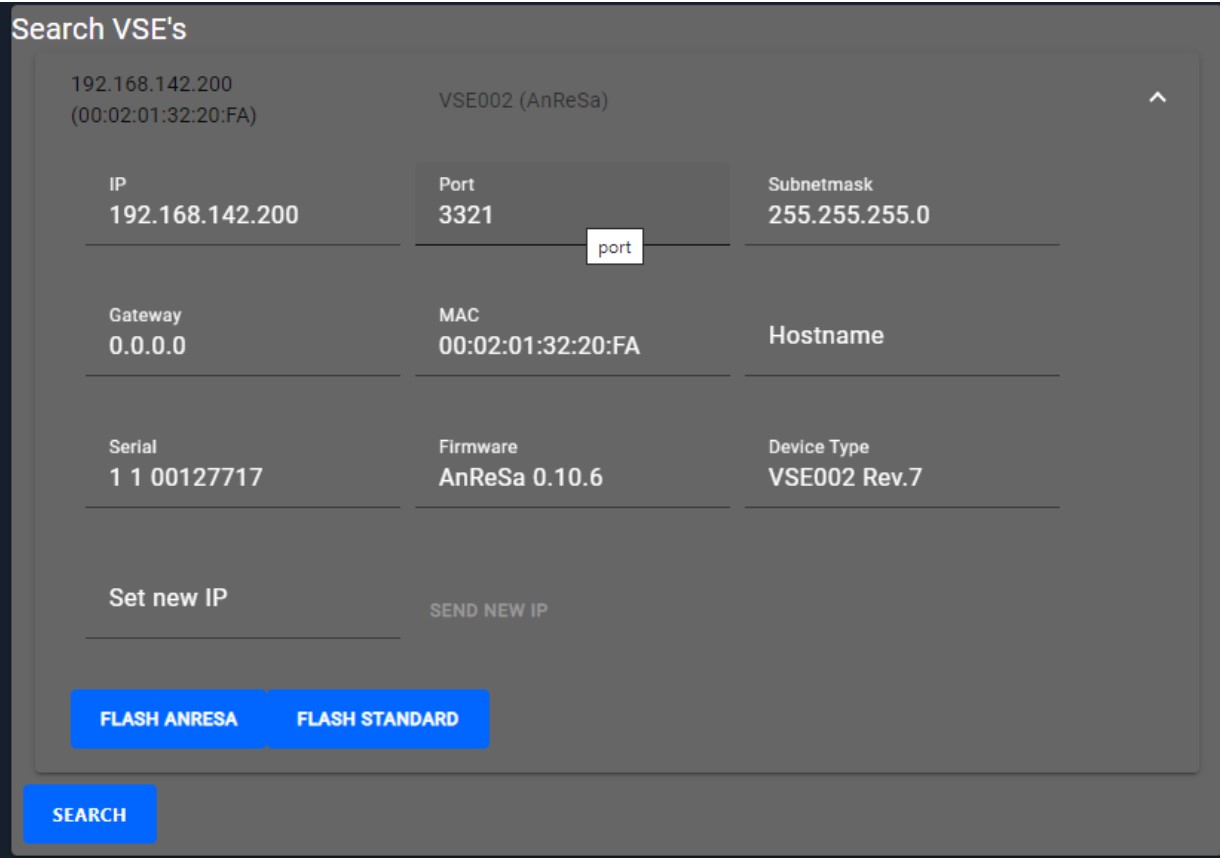Focus the Set new IP input
Screen dimensions: 1220x858
pos(242,600)
